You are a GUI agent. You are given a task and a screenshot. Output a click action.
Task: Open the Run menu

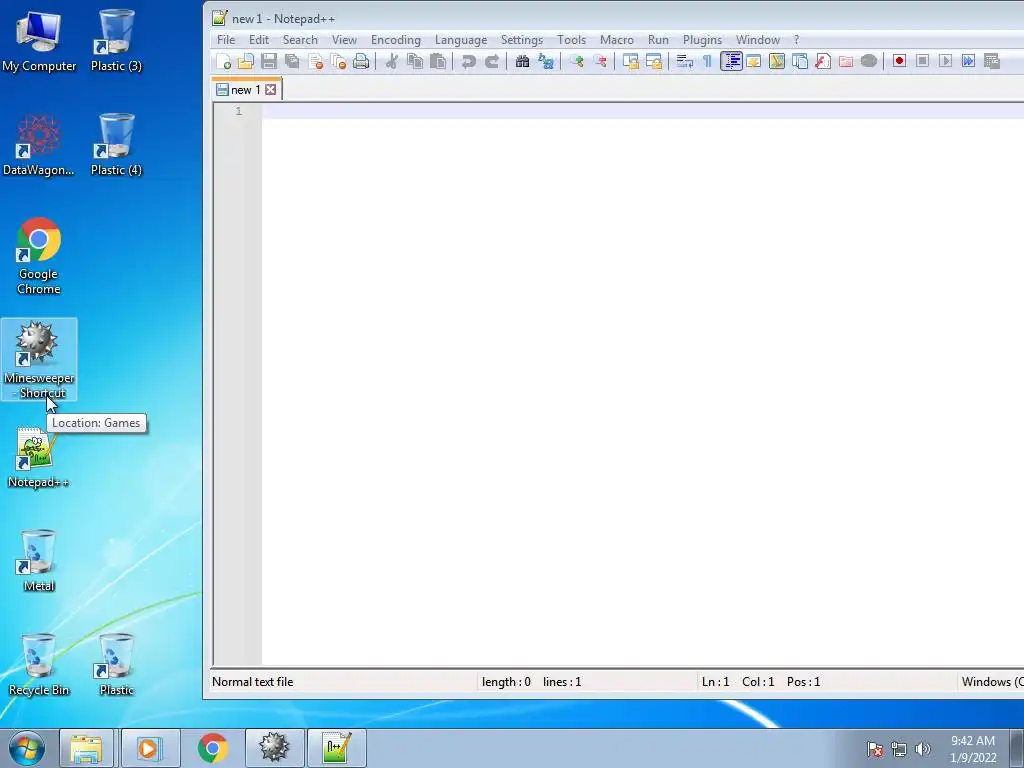pyautogui.click(x=658, y=40)
